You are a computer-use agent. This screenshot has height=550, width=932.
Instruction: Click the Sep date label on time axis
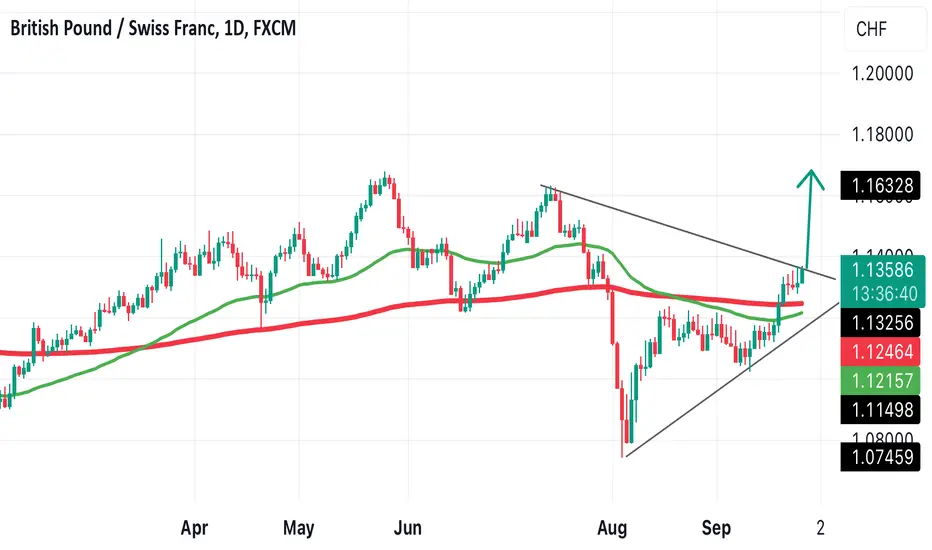click(x=716, y=527)
